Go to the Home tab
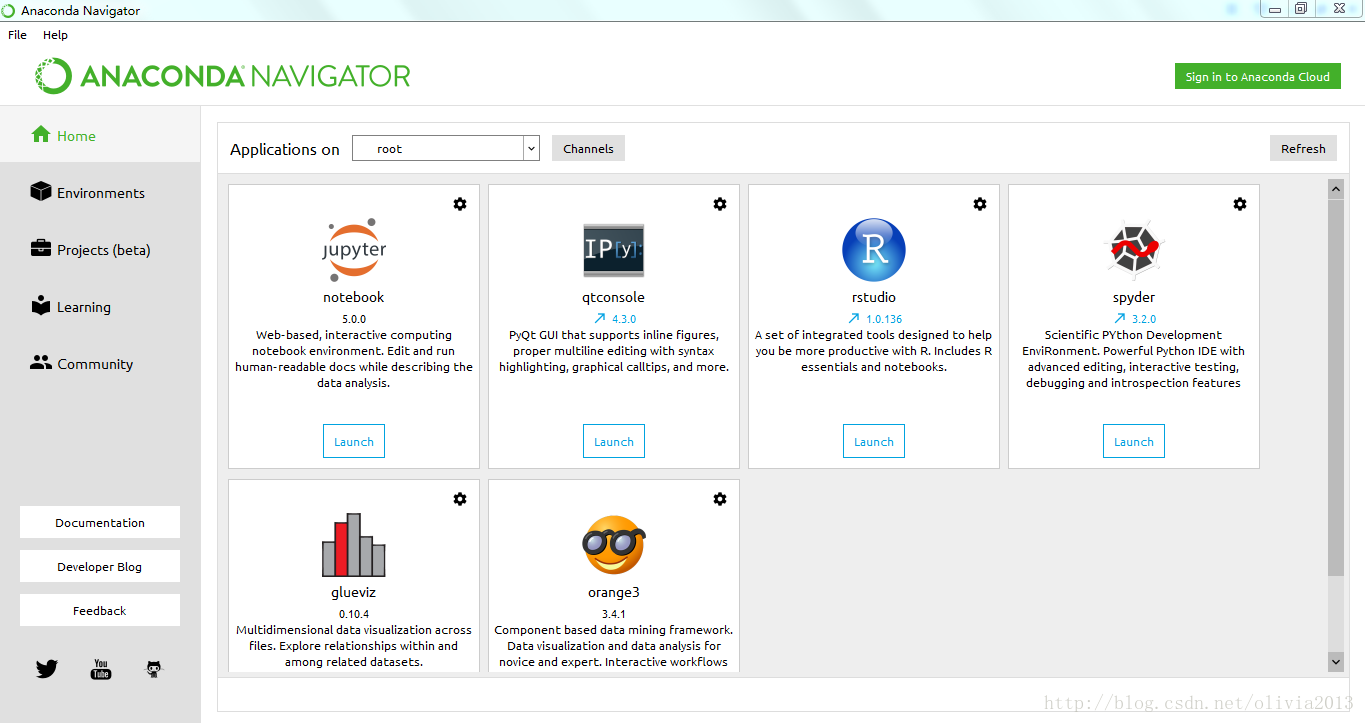This screenshot has height=723, width=1365. coord(100,135)
